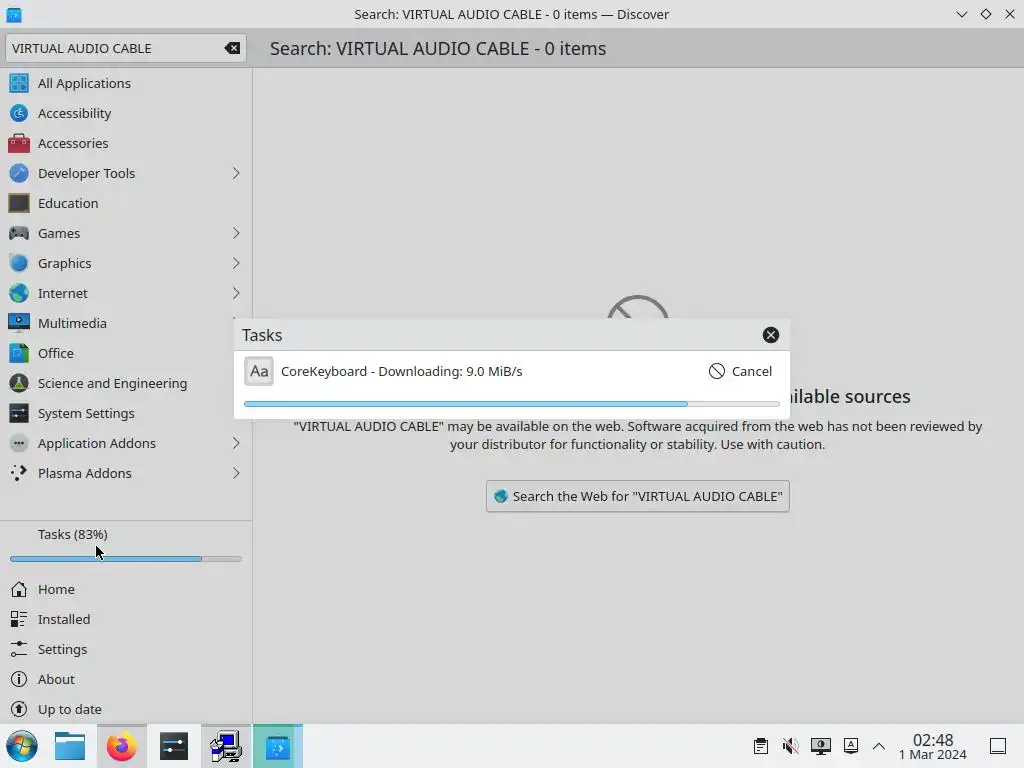Click the Up to date arrow icon
The height and width of the screenshot is (768, 1024).
coord(19,709)
